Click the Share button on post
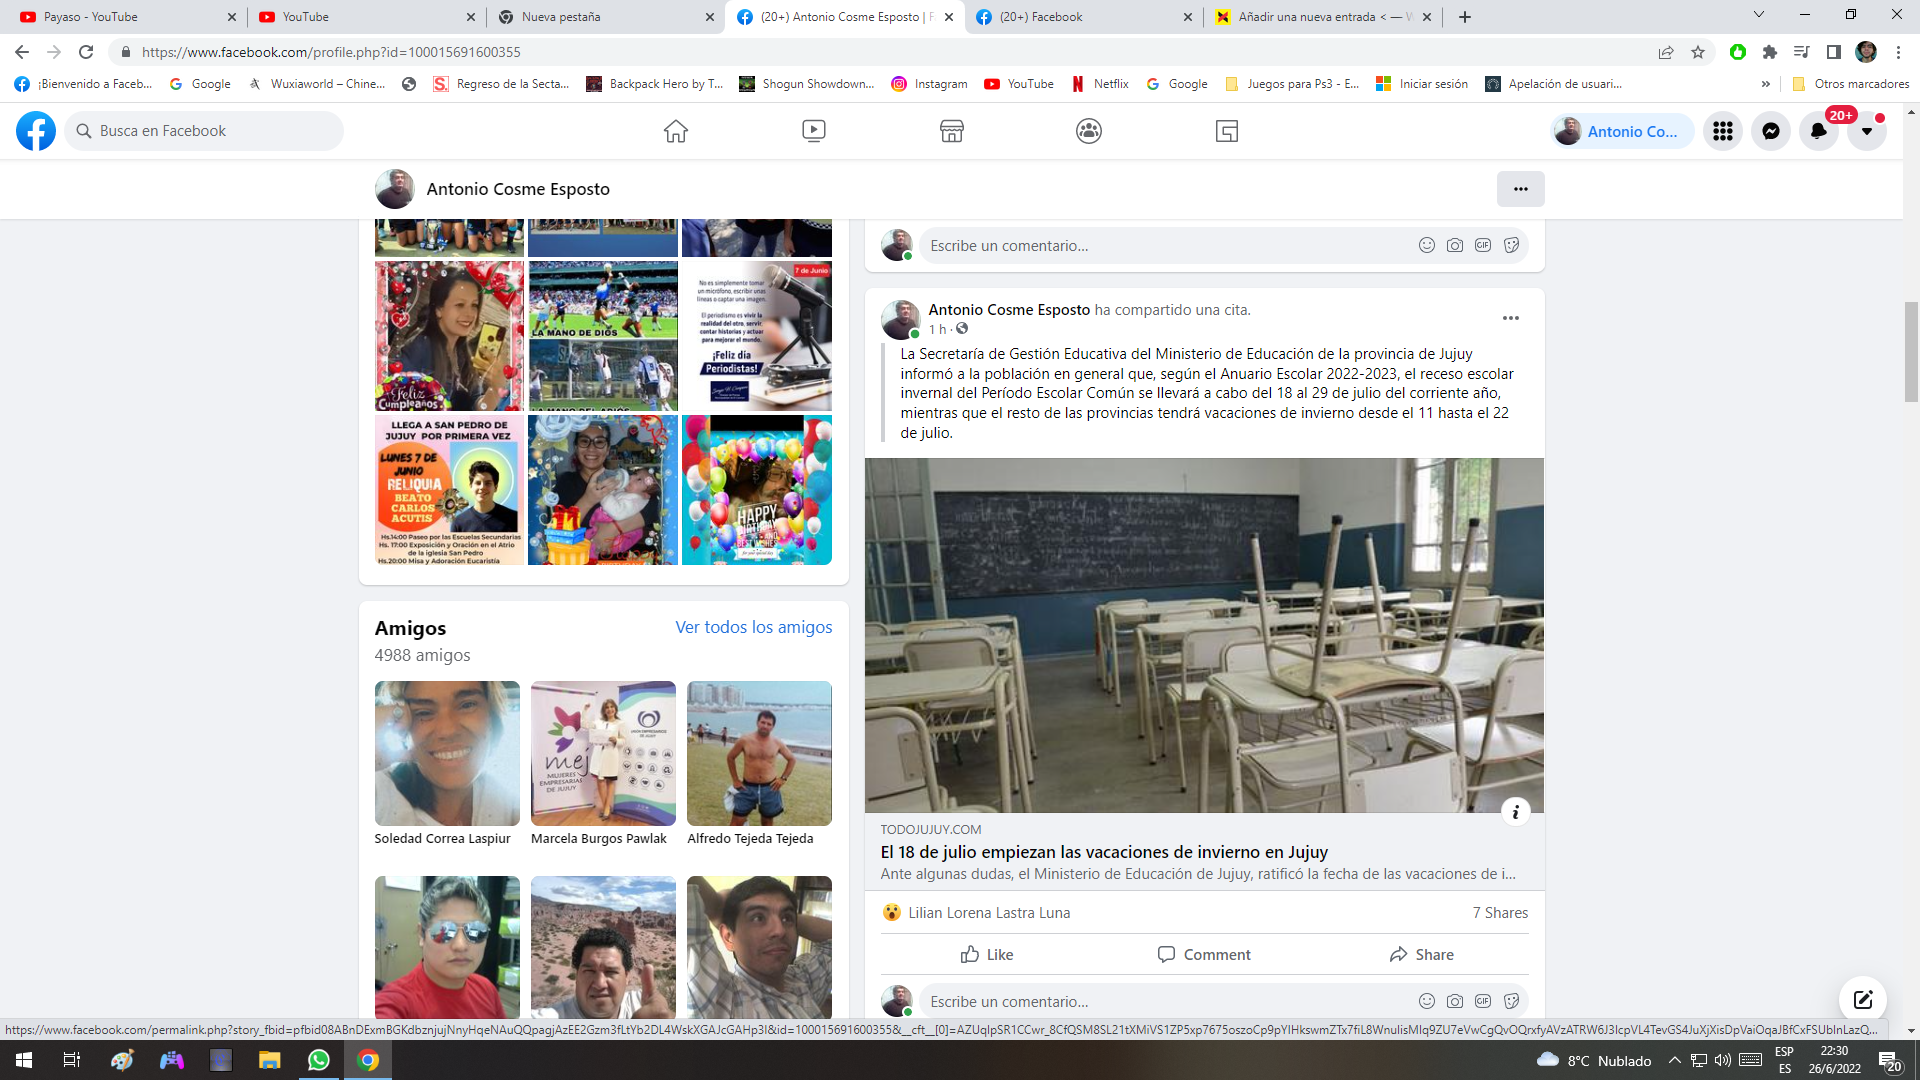 tap(1421, 955)
